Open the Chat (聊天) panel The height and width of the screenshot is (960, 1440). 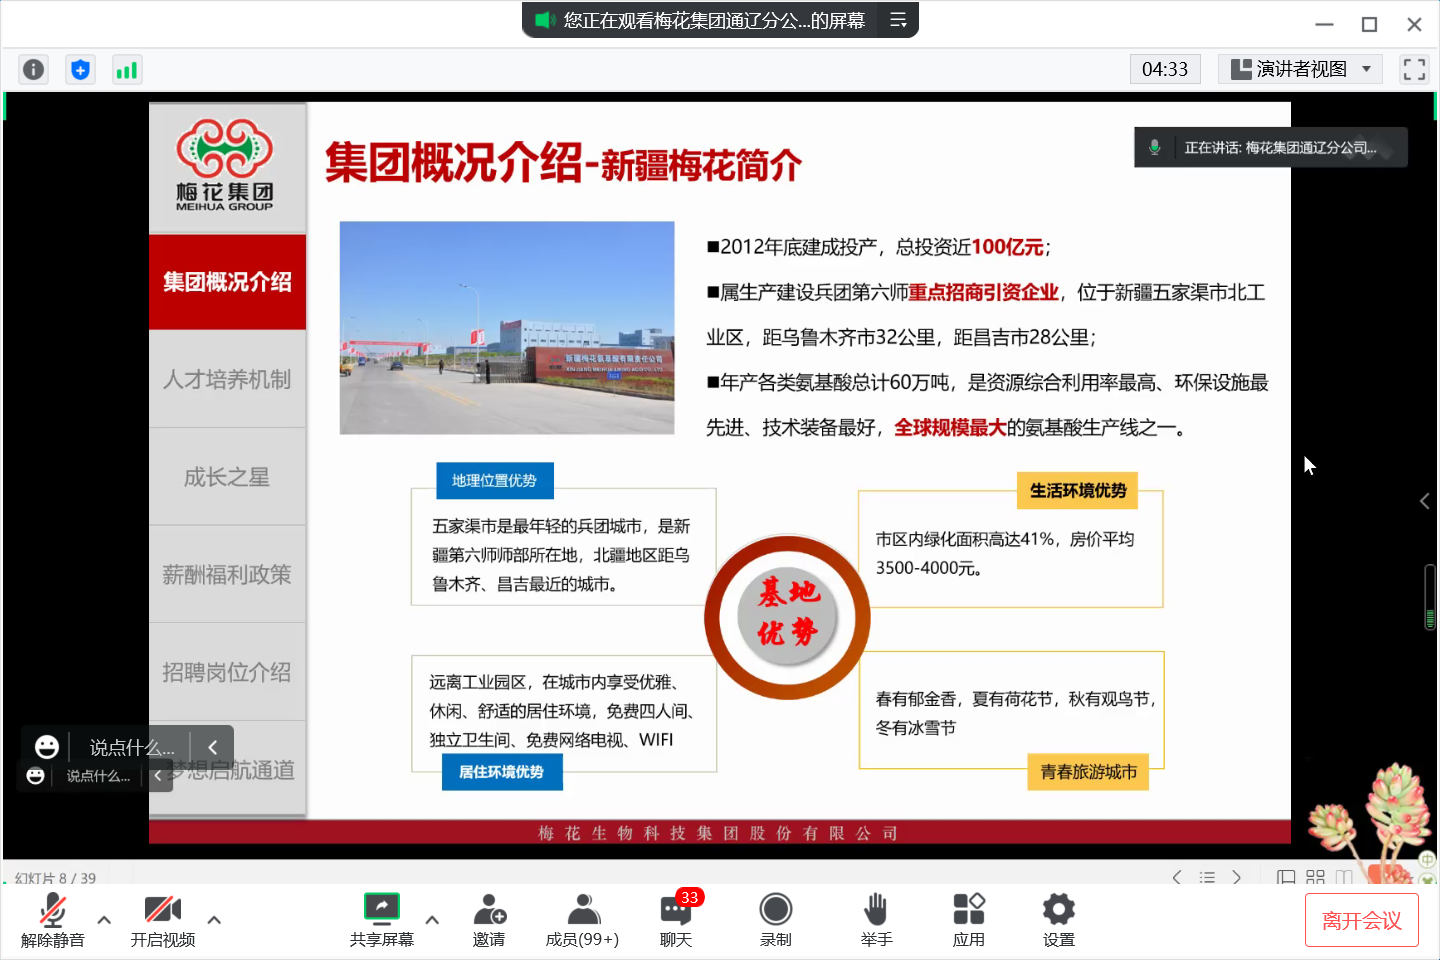click(676, 919)
